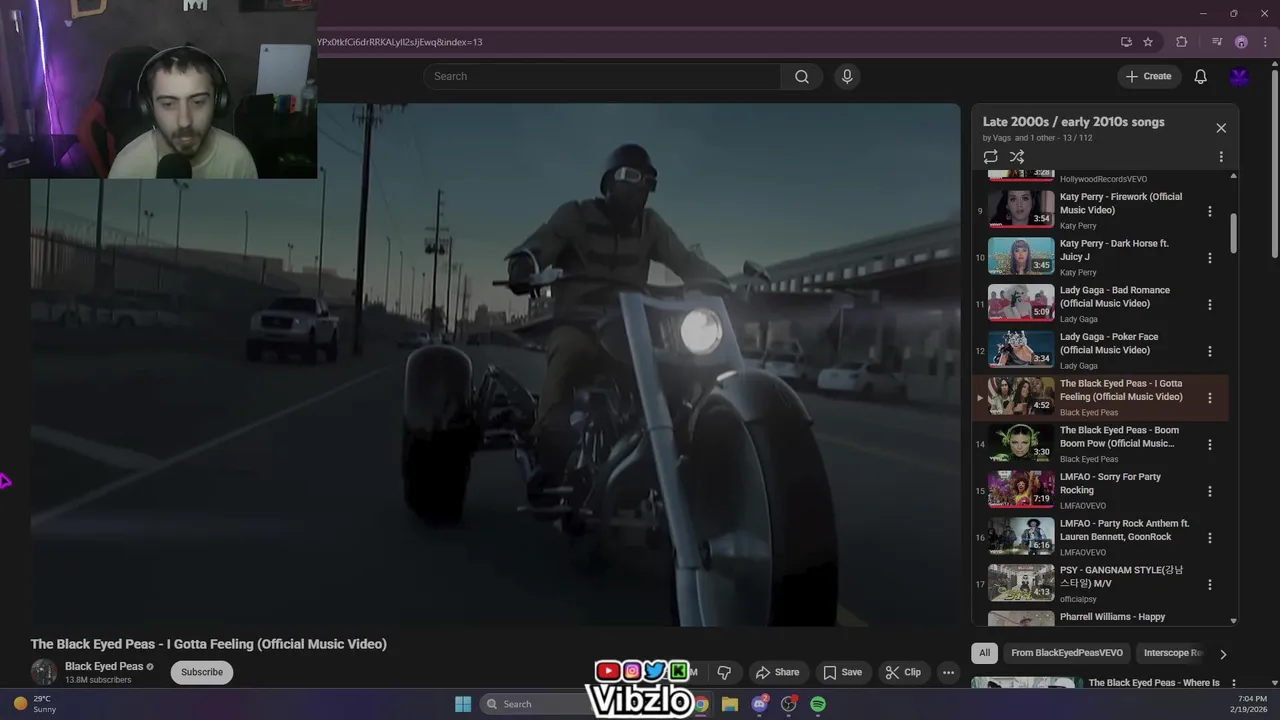Clip the video with scissors button
The width and height of the screenshot is (1280, 720).
(903, 672)
